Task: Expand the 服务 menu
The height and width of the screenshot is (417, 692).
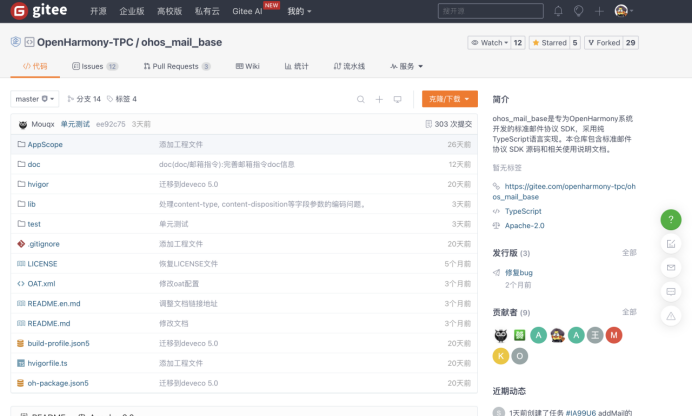Action: (x=400, y=66)
